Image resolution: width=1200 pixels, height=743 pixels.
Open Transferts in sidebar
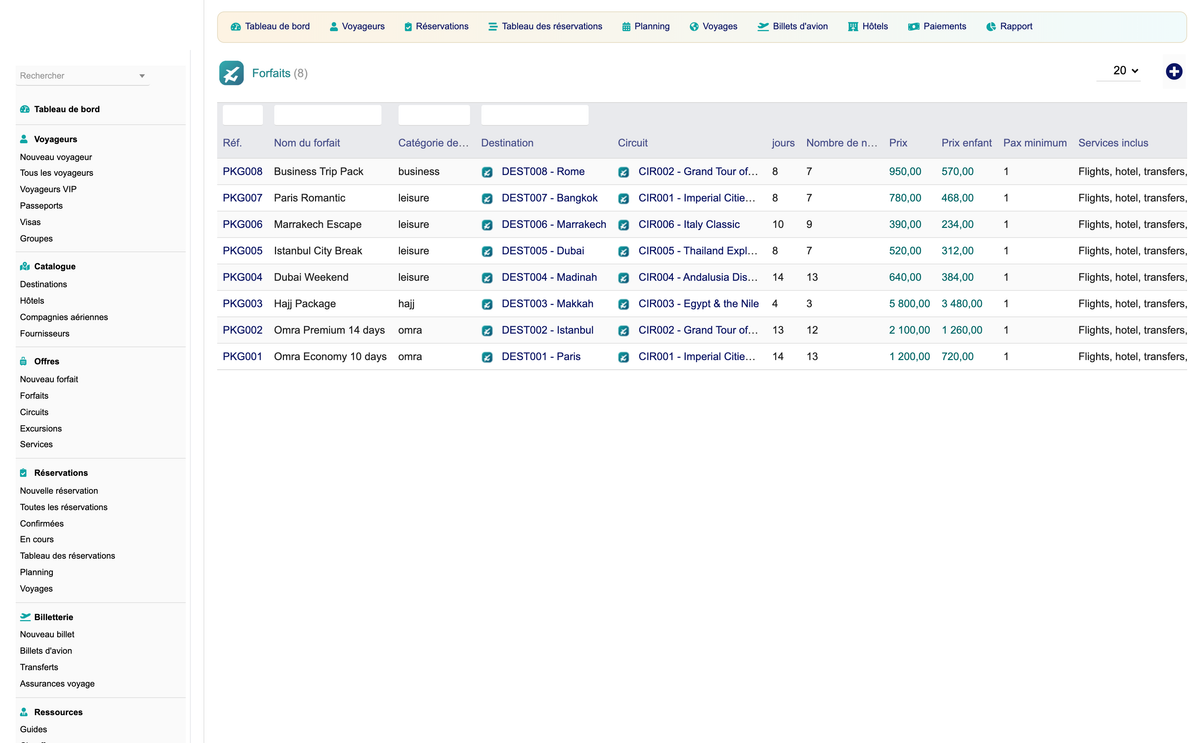click(x=39, y=667)
